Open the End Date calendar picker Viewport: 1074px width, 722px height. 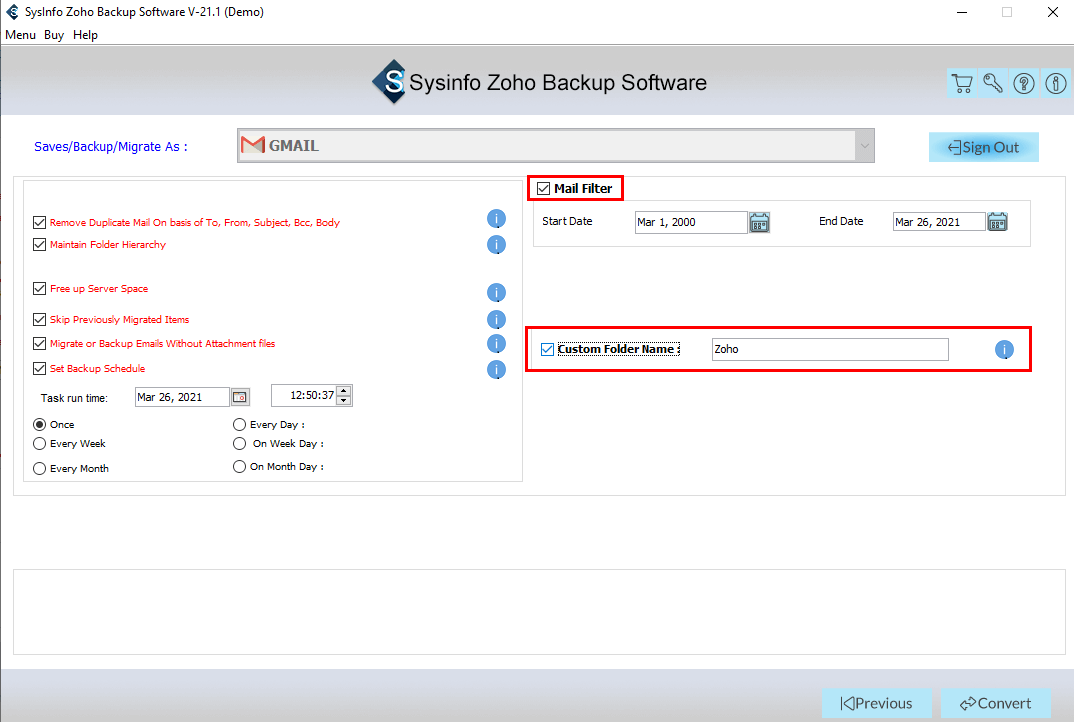tap(997, 222)
